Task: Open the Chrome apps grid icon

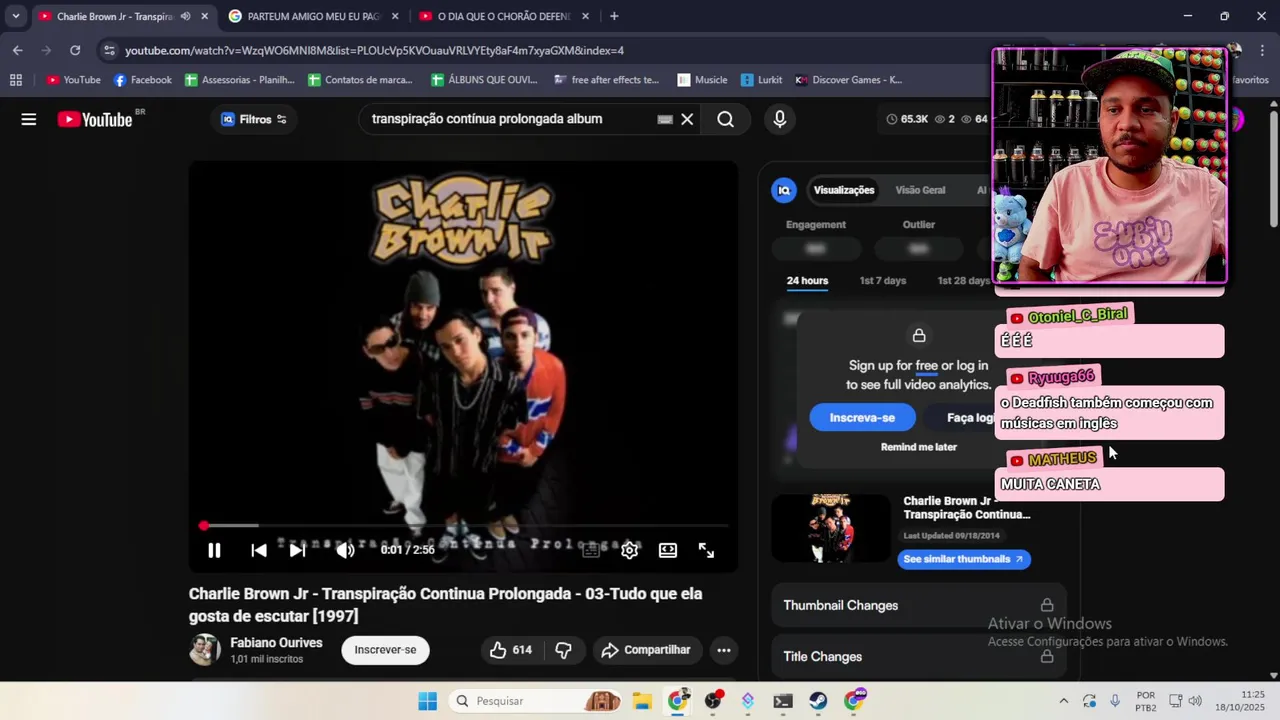Action: [x=16, y=80]
